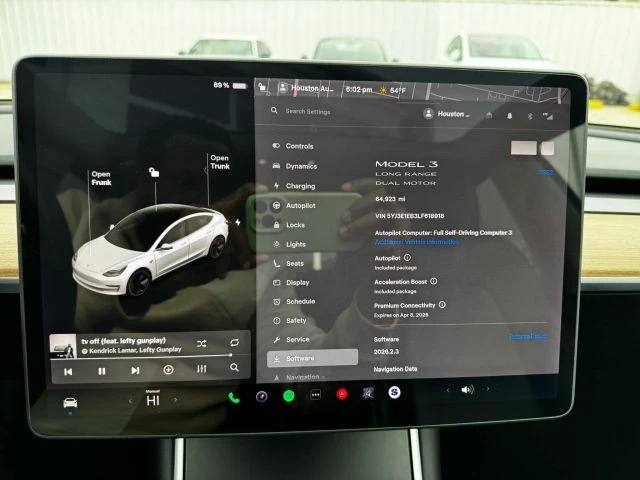This screenshot has height=480, width=640.
Task: Skip to next track
Action: click(x=135, y=370)
